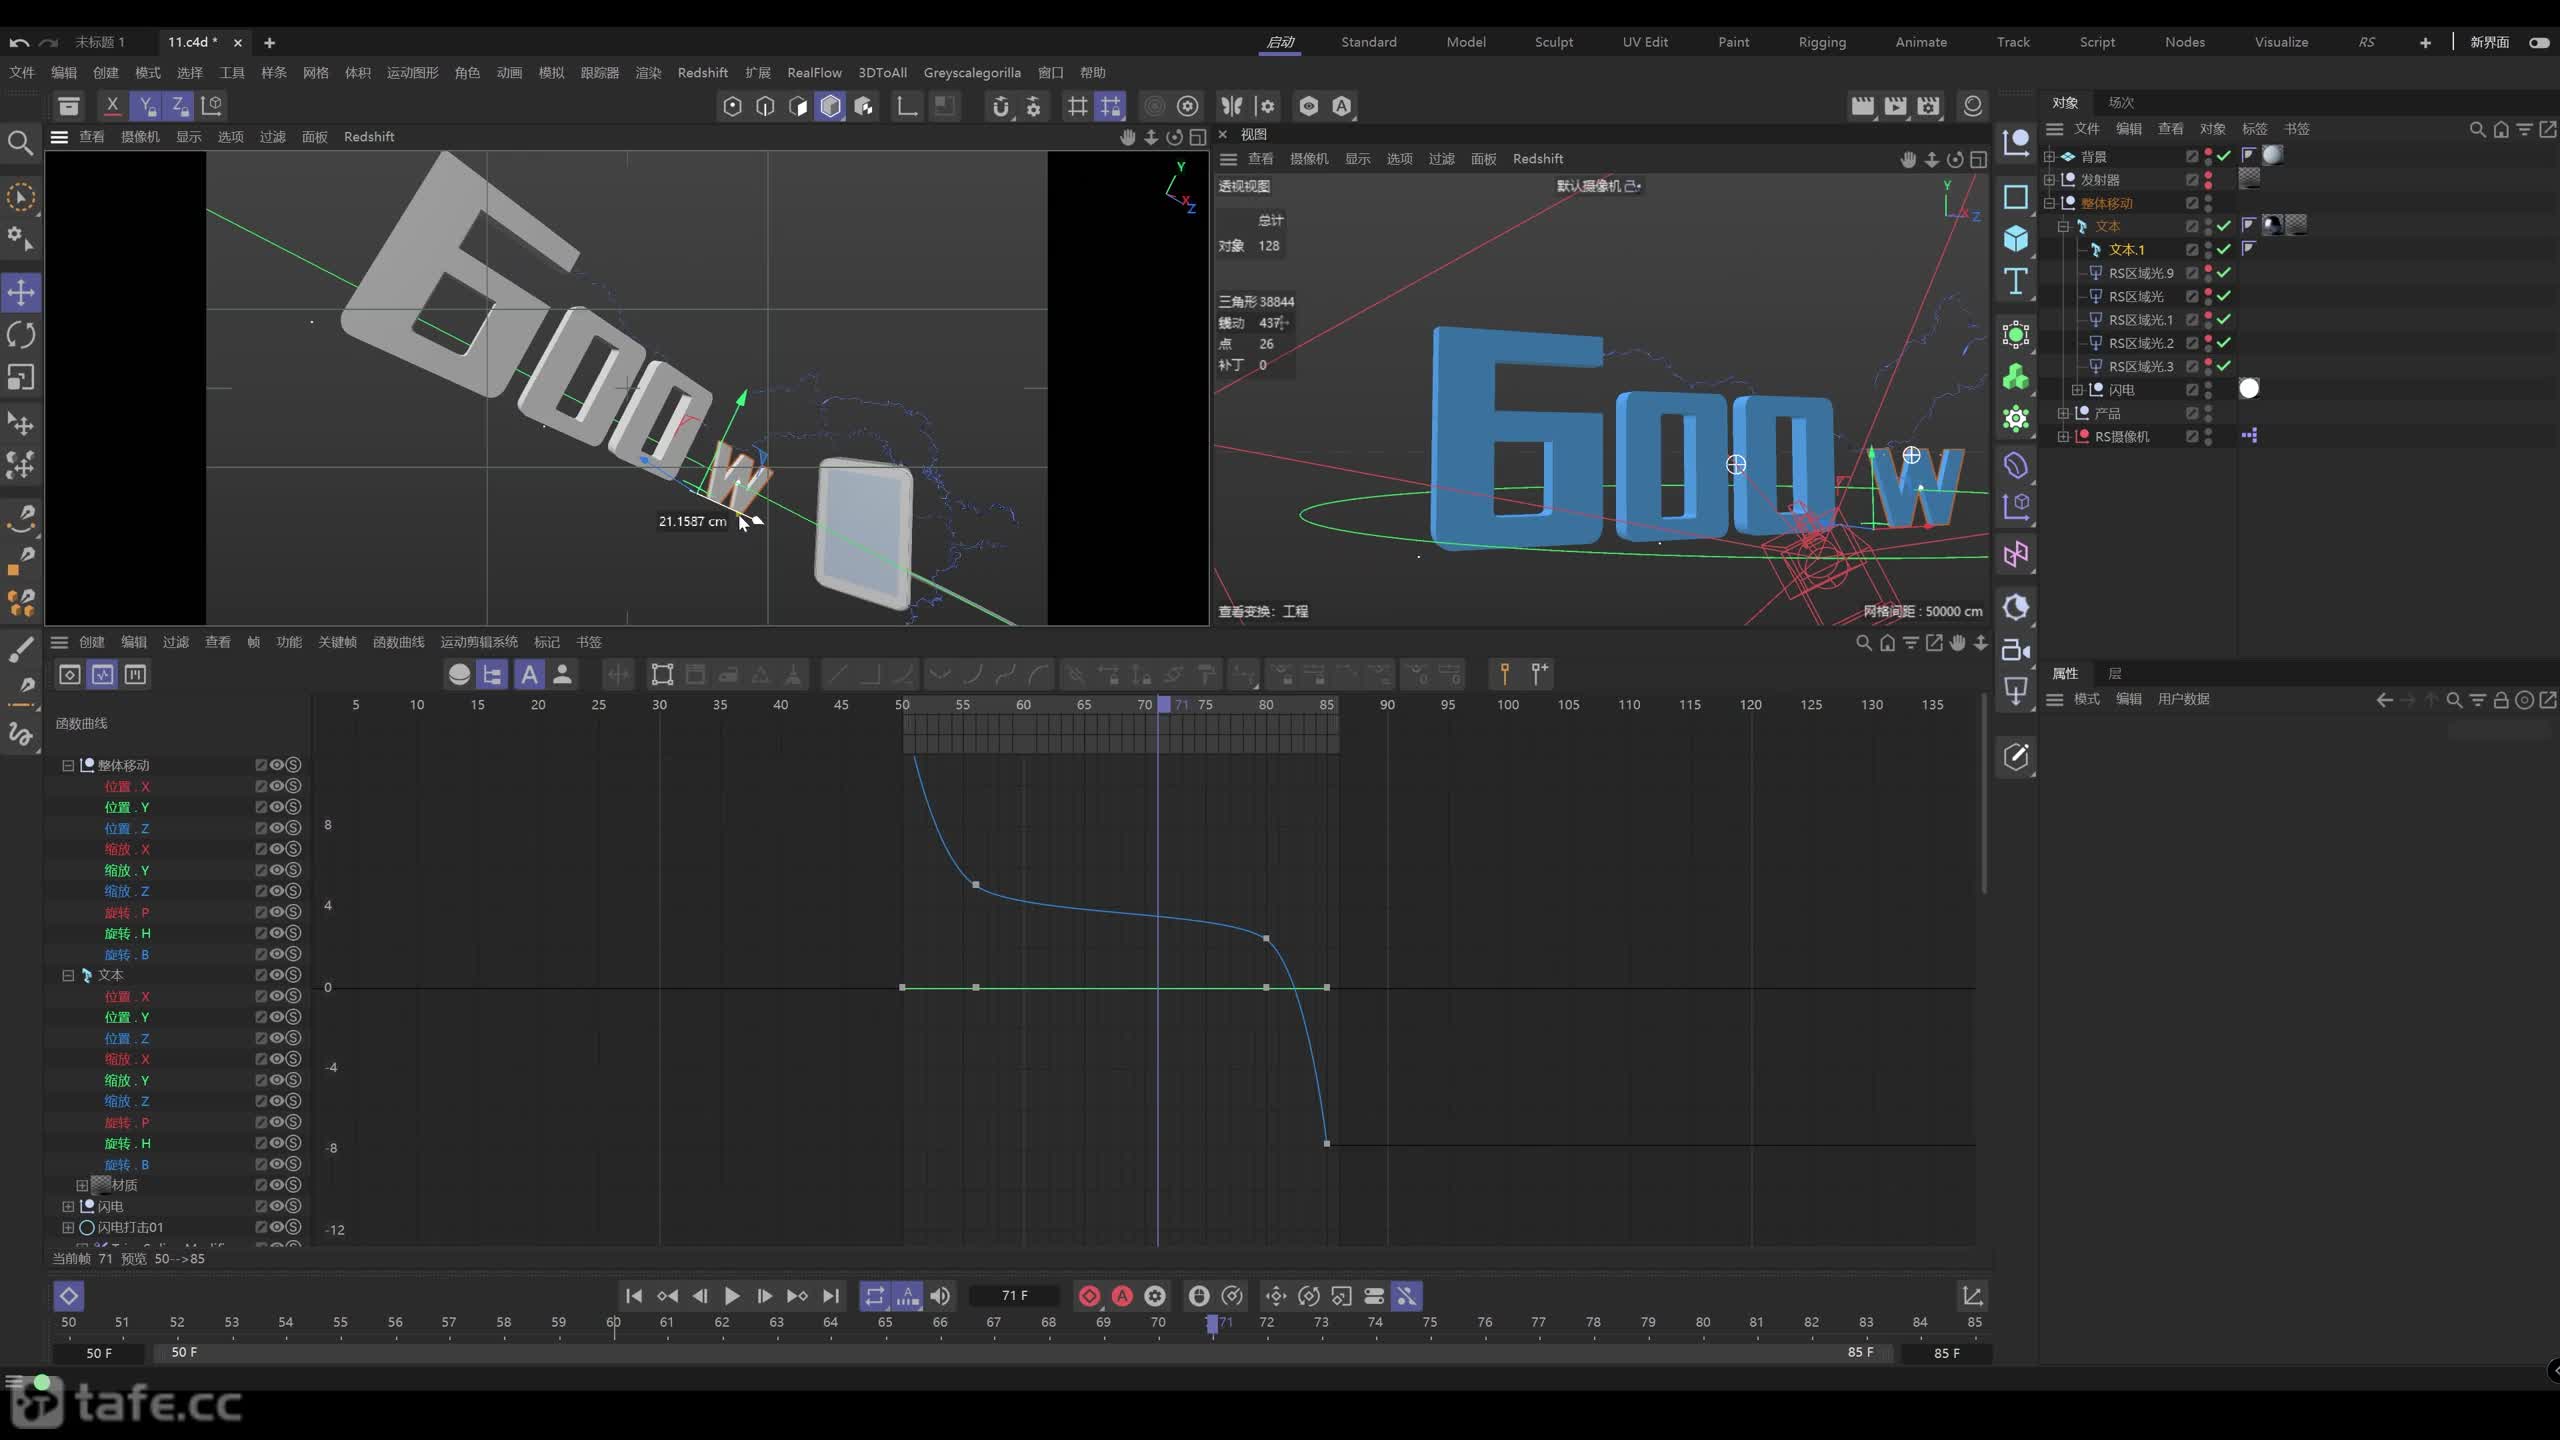Open the Redshift menu in main menu bar
Viewport: 2560px width, 1440px height.
click(702, 72)
